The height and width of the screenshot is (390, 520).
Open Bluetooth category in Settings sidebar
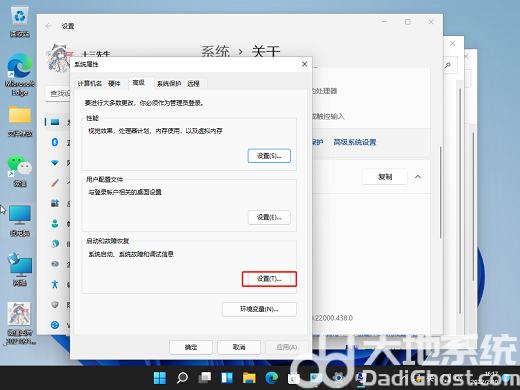click(55, 142)
